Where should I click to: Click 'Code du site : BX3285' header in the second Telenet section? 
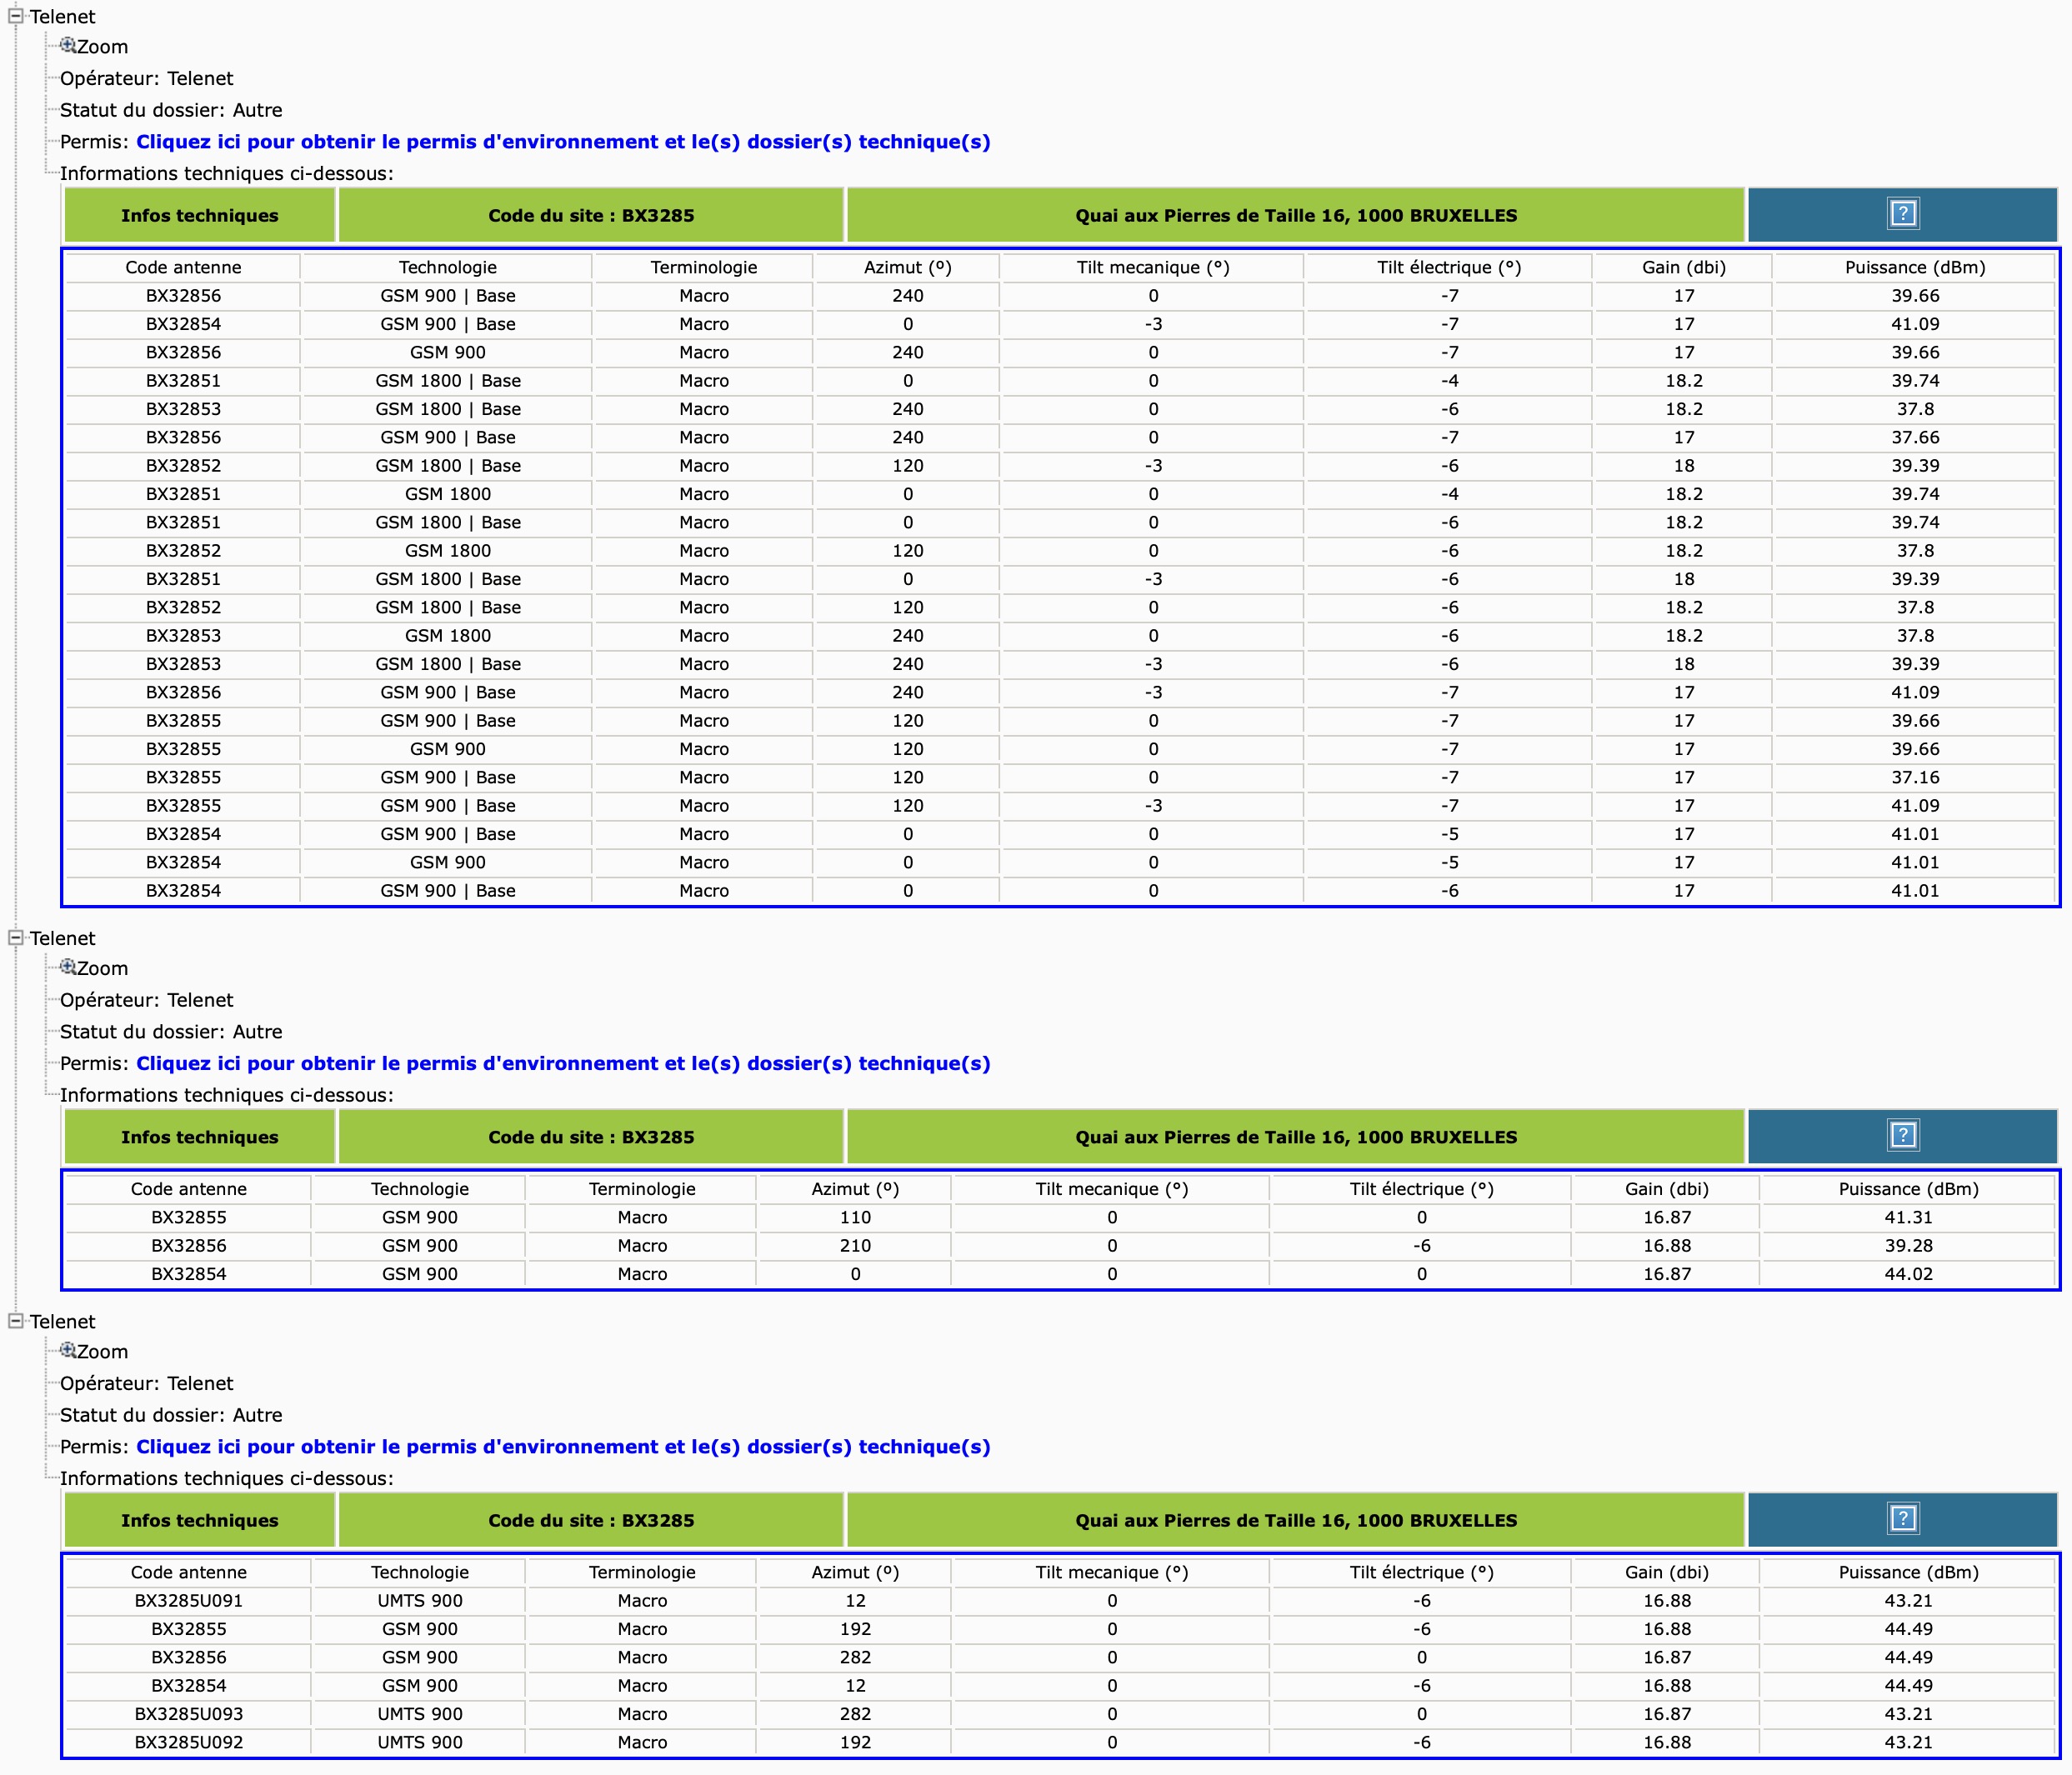591,1137
